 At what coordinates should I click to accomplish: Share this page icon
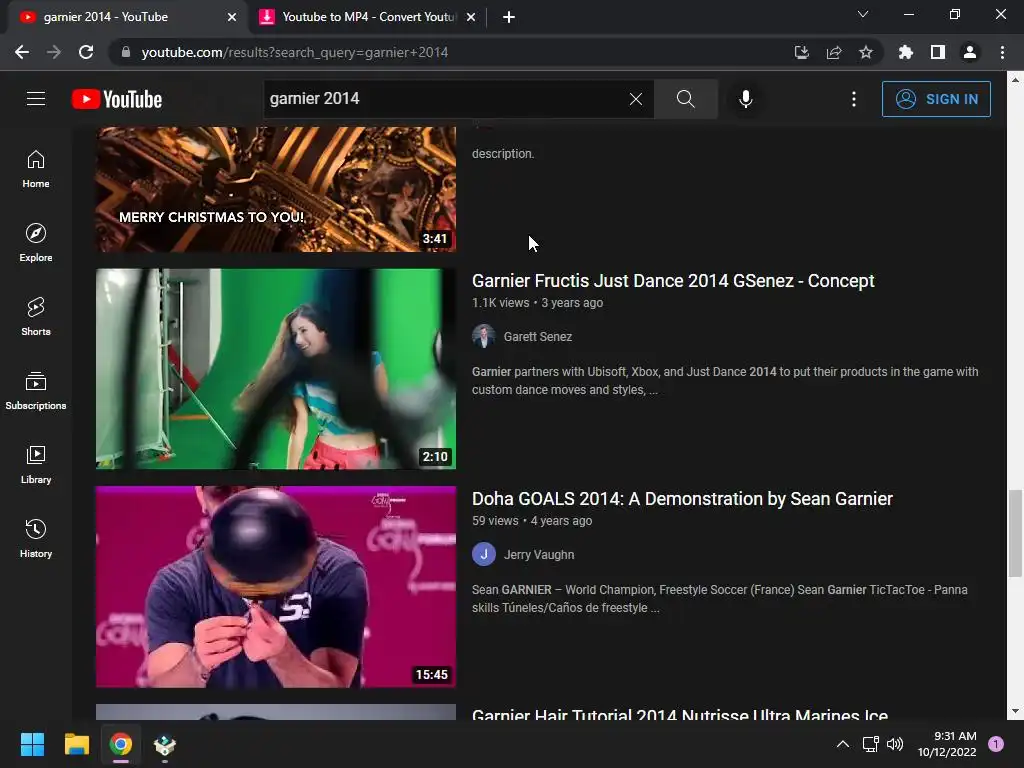(x=834, y=52)
